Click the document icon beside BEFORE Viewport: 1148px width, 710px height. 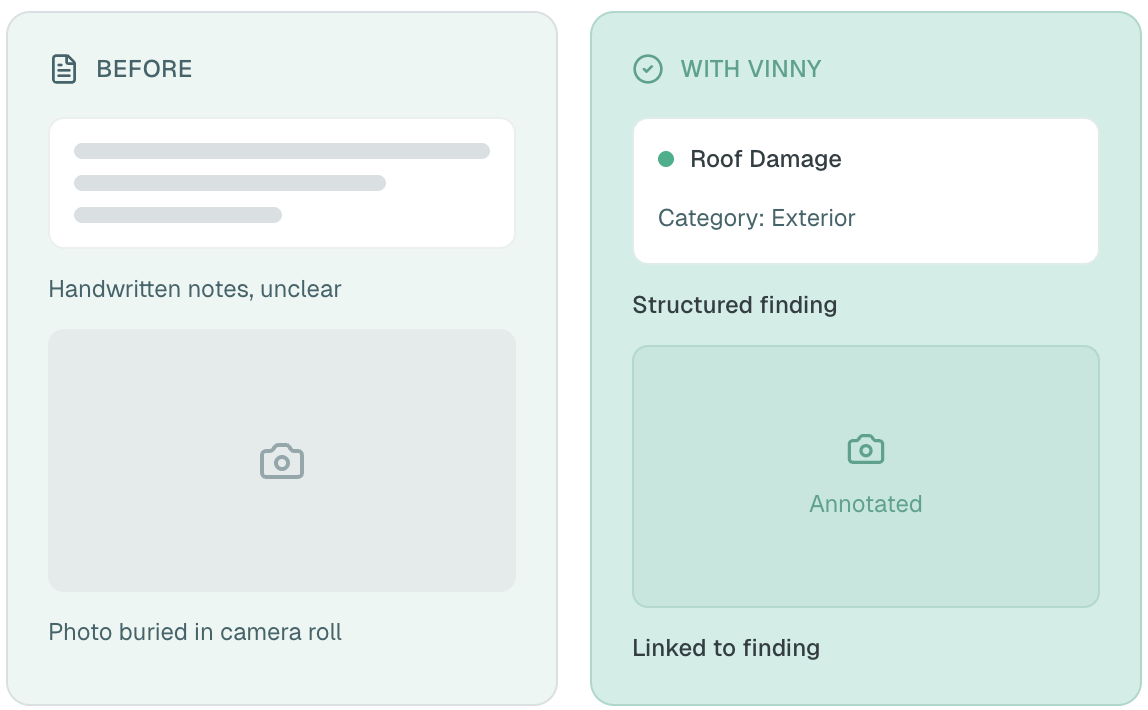pos(64,69)
